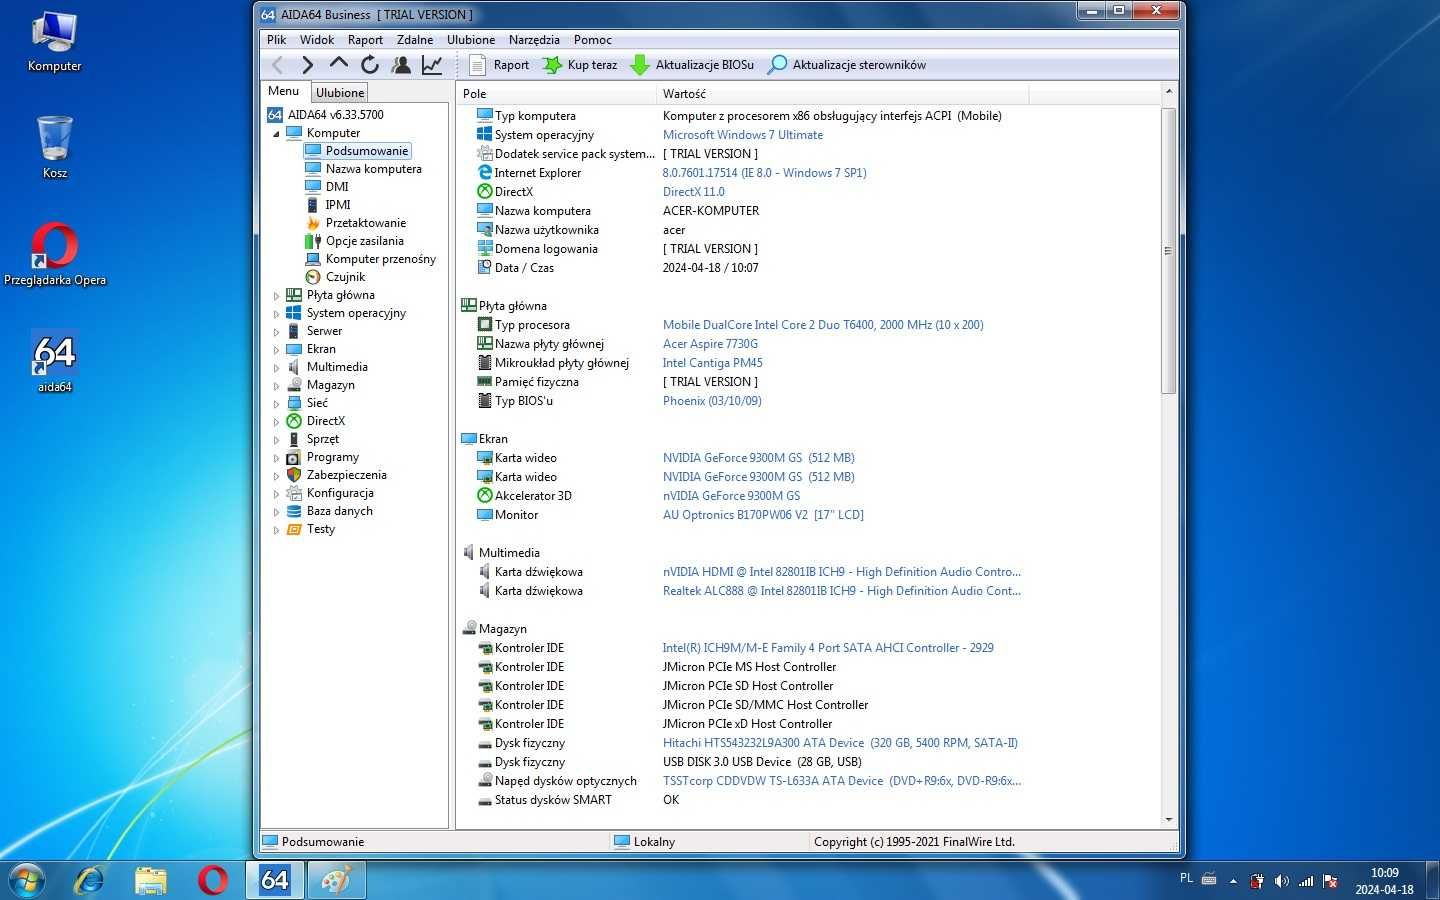1440x900 pixels.
Task: Select the Zabezpieczenia tree item
Action: click(346, 475)
